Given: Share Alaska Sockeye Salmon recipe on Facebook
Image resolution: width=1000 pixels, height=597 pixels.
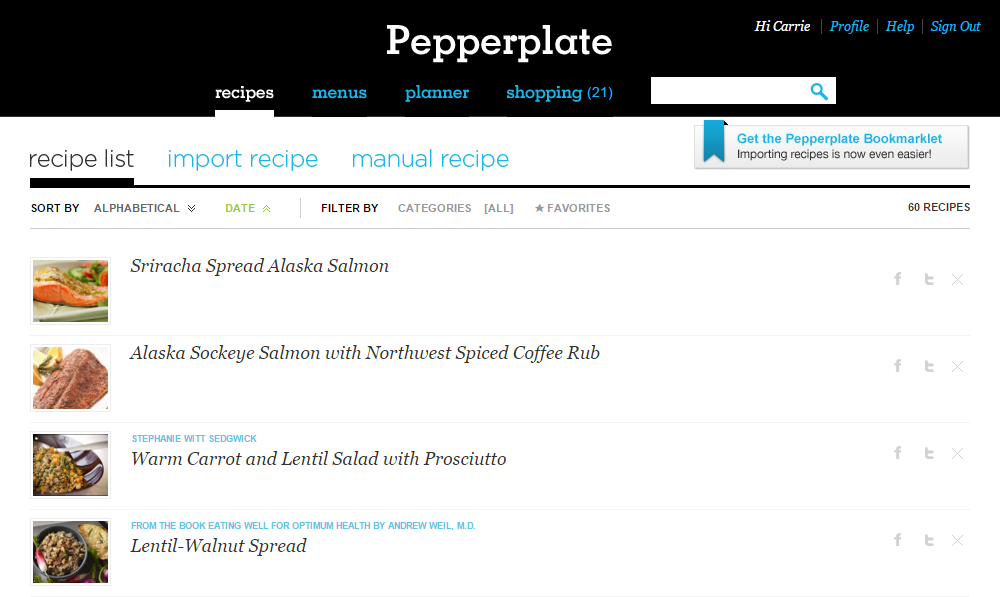Looking at the screenshot, I should click(898, 366).
